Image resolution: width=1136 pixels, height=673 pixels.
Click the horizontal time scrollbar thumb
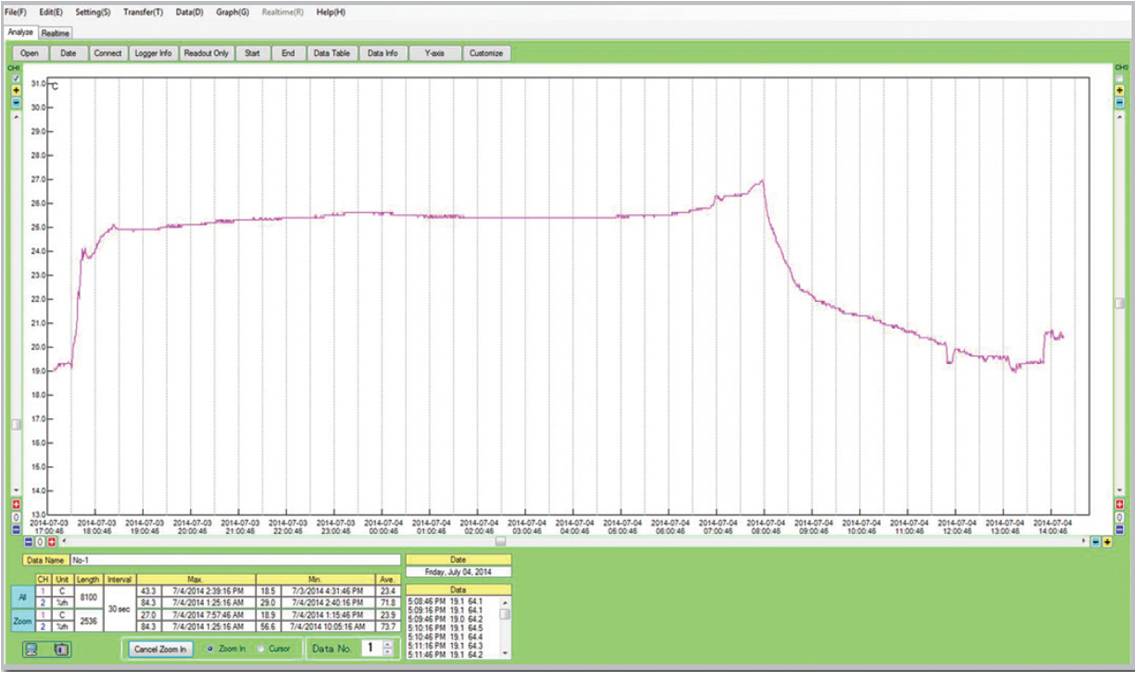click(500, 541)
